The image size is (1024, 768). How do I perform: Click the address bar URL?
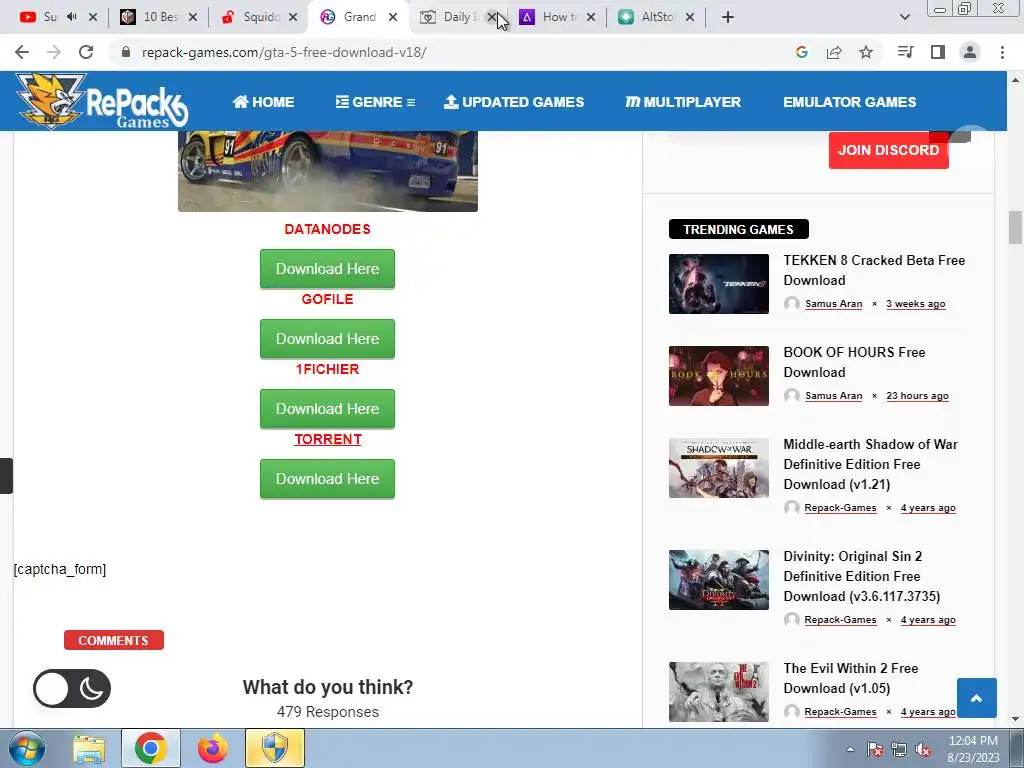pyautogui.click(x=284, y=52)
